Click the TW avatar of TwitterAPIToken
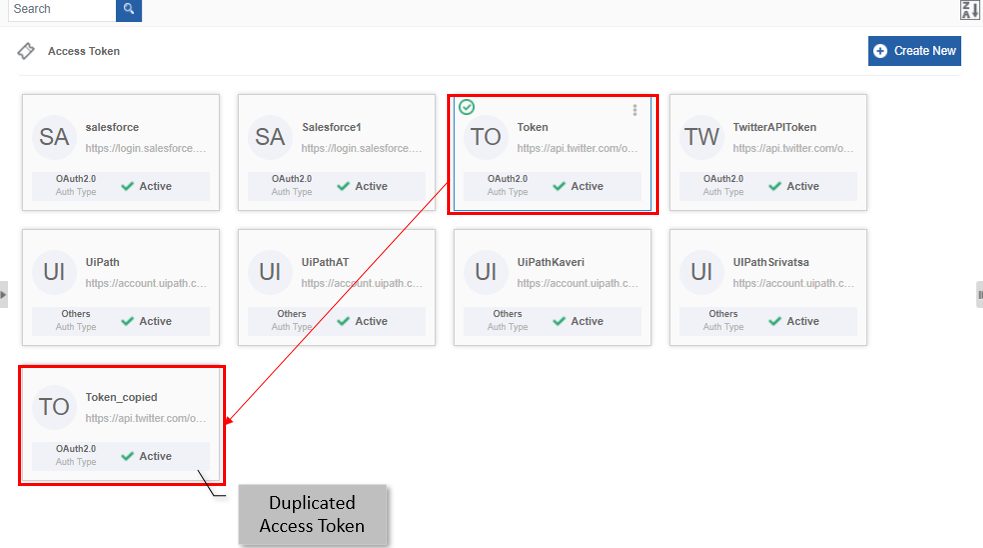 tap(701, 137)
